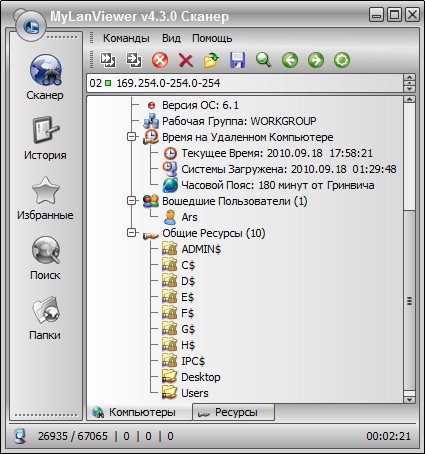
Task: Click the Общие Ресурсы (10) label
Action: click(214, 233)
